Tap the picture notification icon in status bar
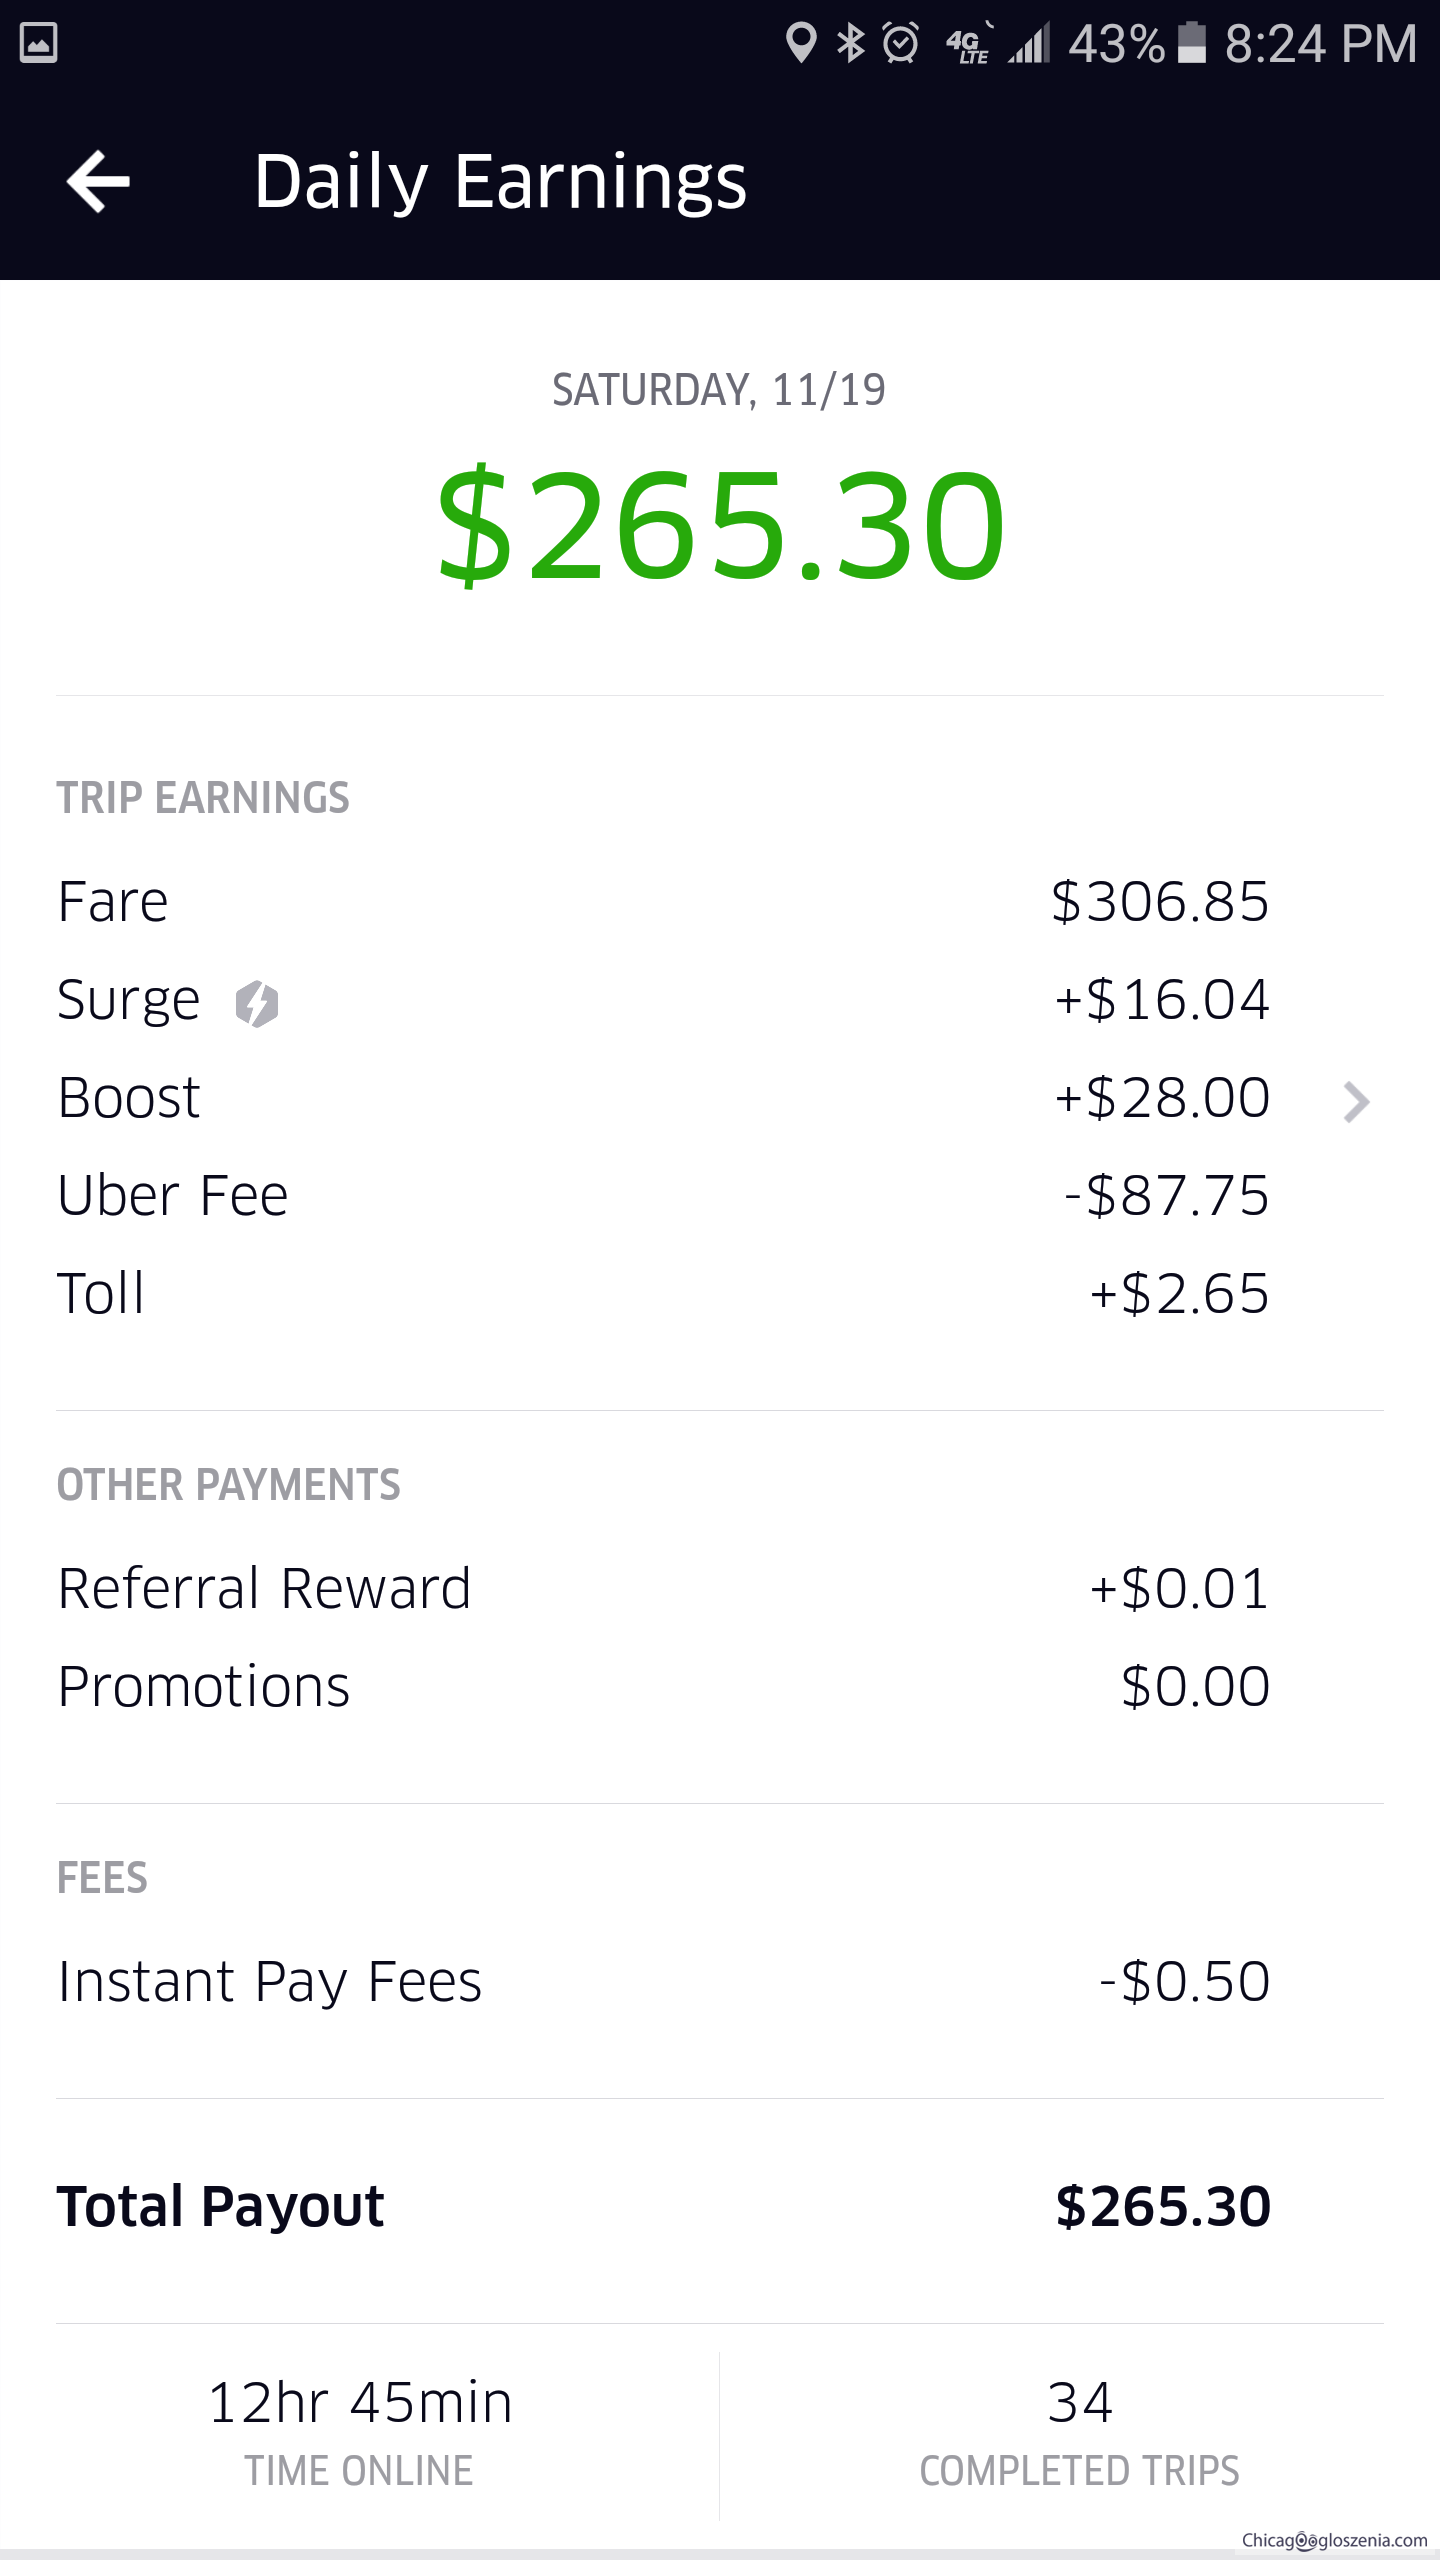1440x2560 pixels. pos(39,43)
